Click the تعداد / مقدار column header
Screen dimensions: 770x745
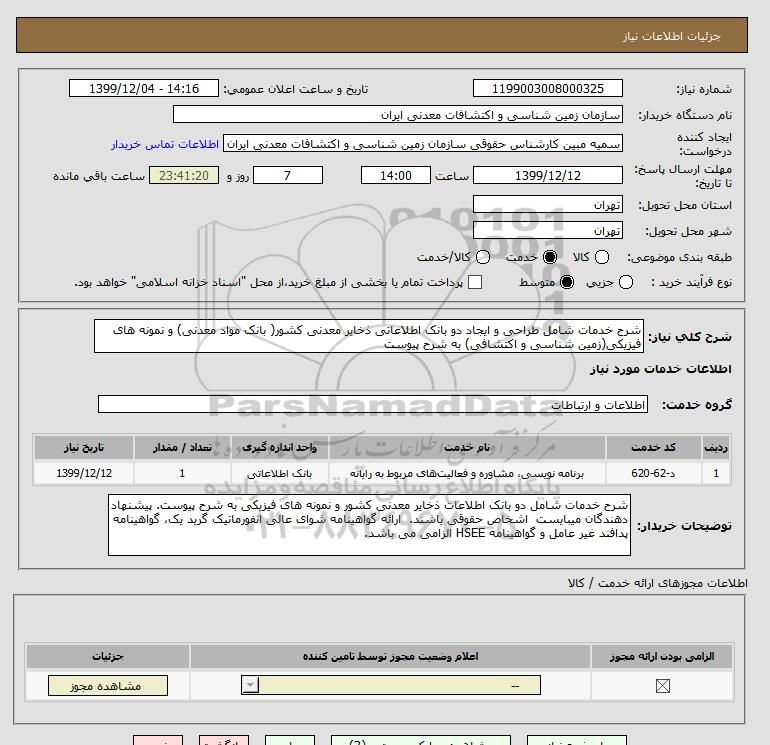point(182,447)
